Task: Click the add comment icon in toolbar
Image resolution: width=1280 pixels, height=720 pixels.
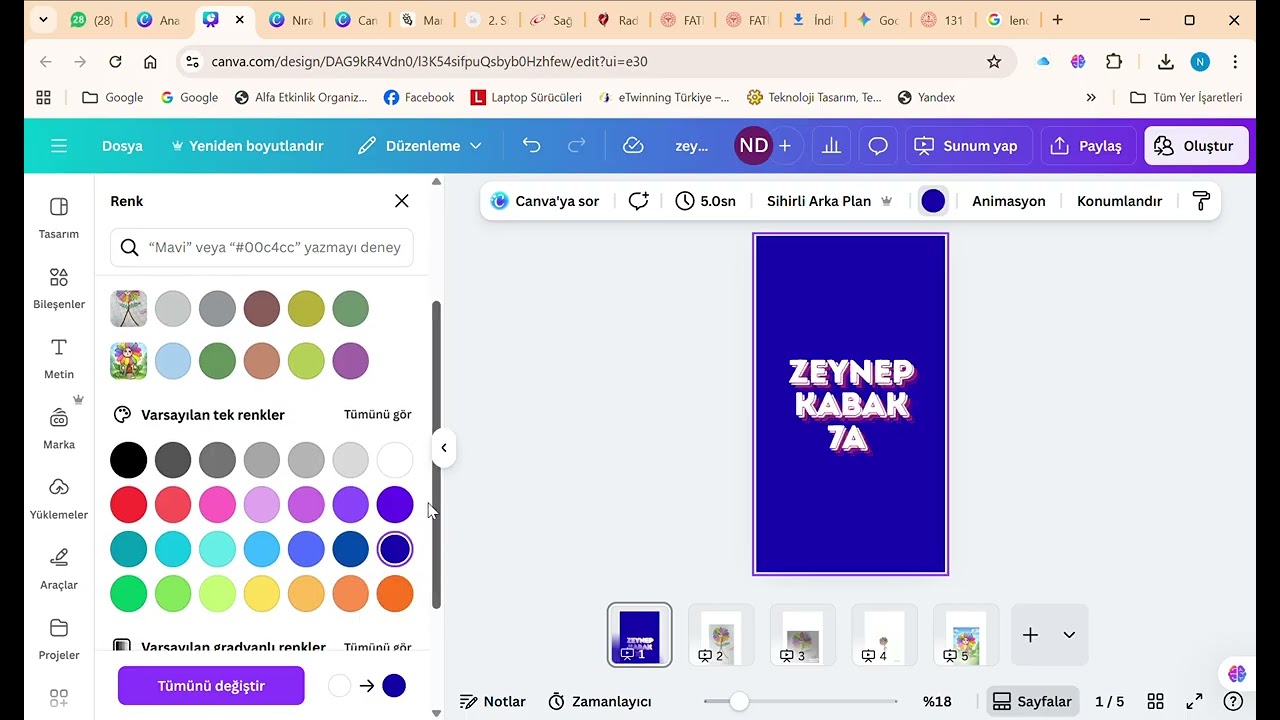Action: pyautogui.click(x=638, y=201)
